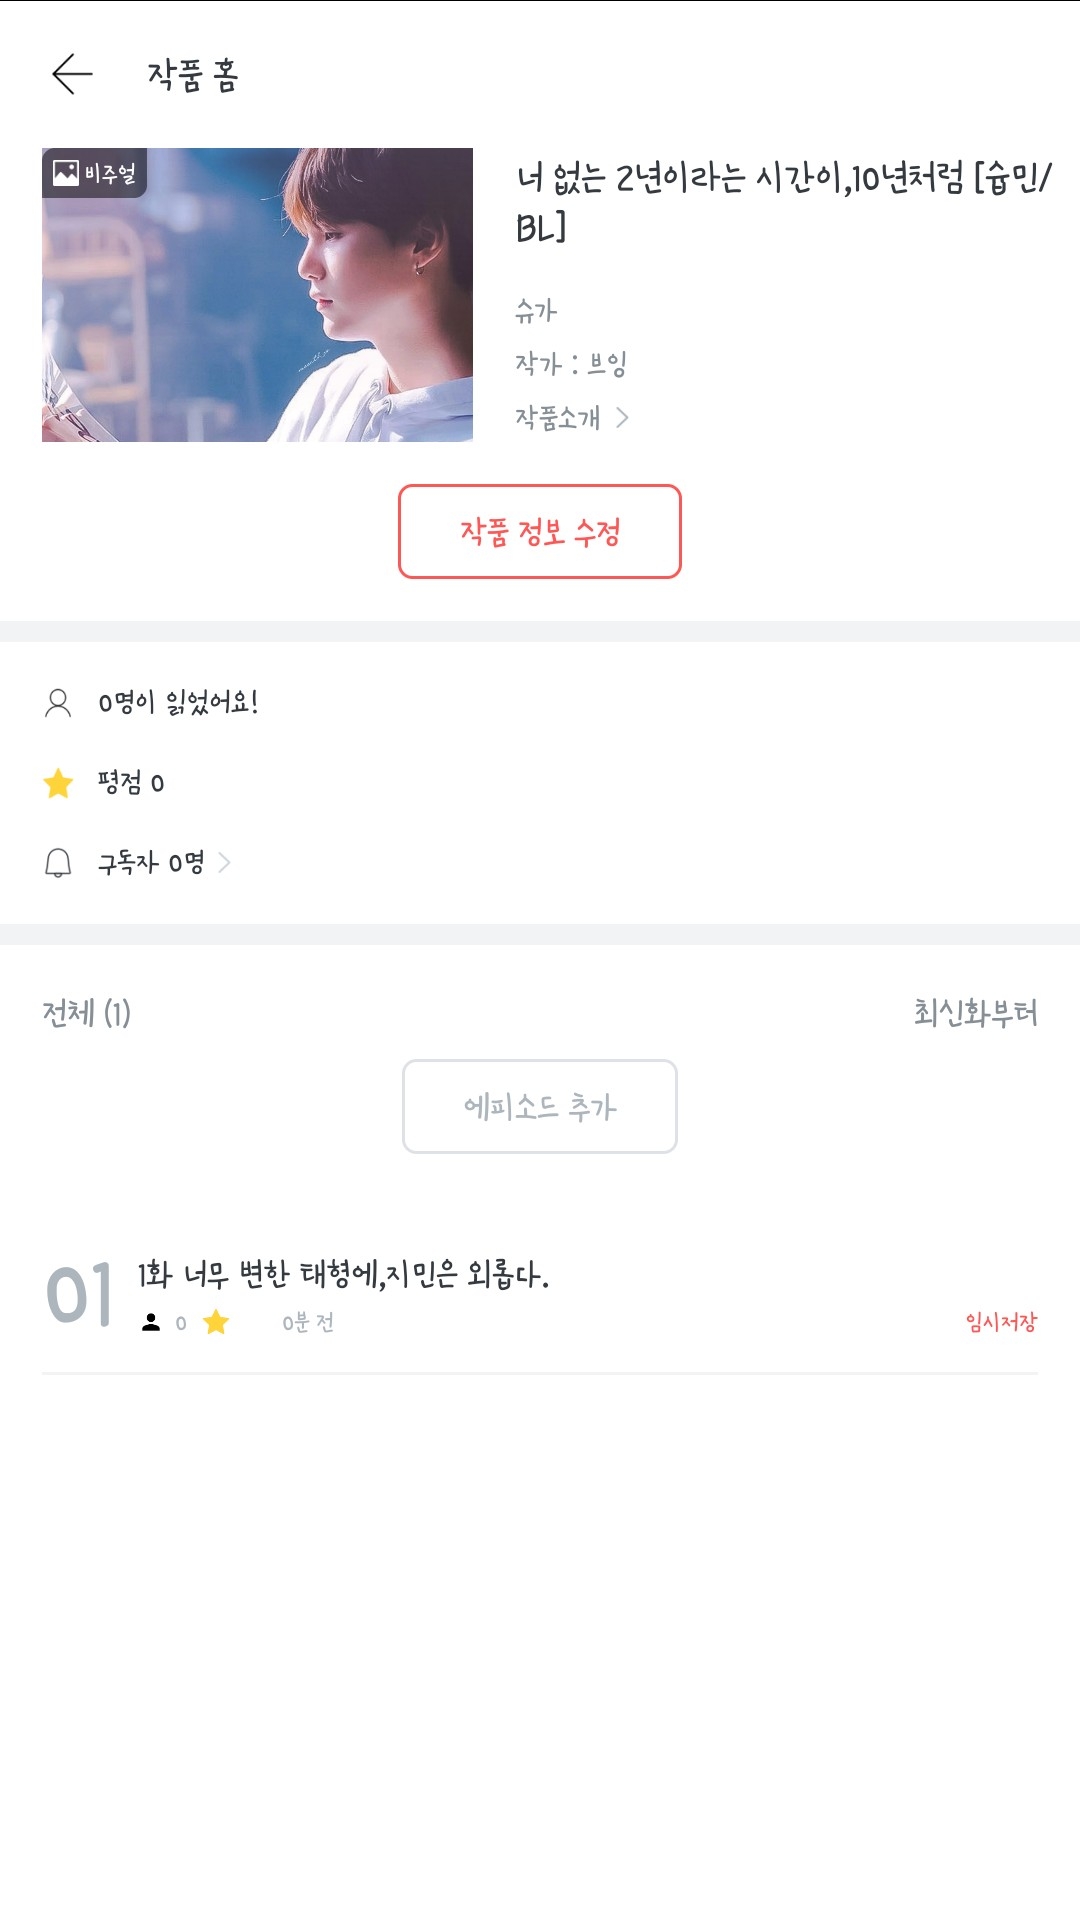Image resolution: width=1080 pixels, height=1920 pixels.
Task: Select the 전체 (1) episode tab
Action: click(x=87, y=1013)
